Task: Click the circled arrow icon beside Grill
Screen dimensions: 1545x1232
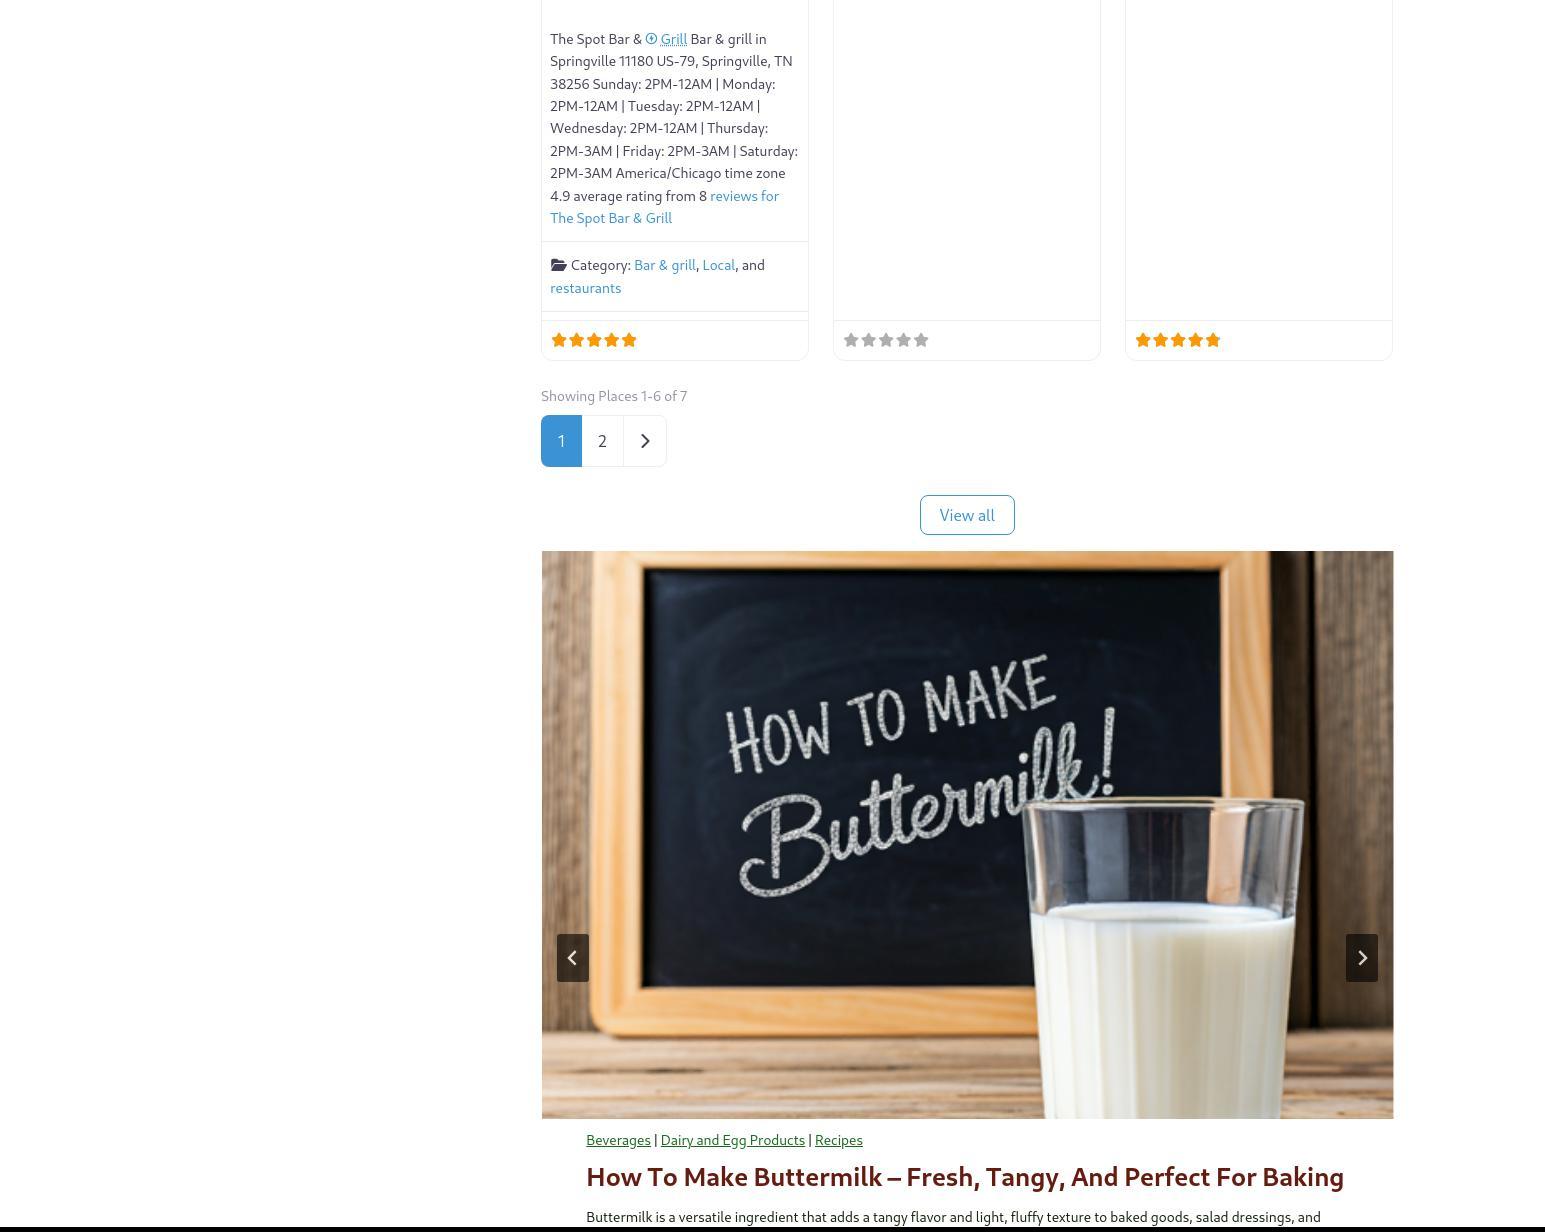Action: click(x=651, y=39)
